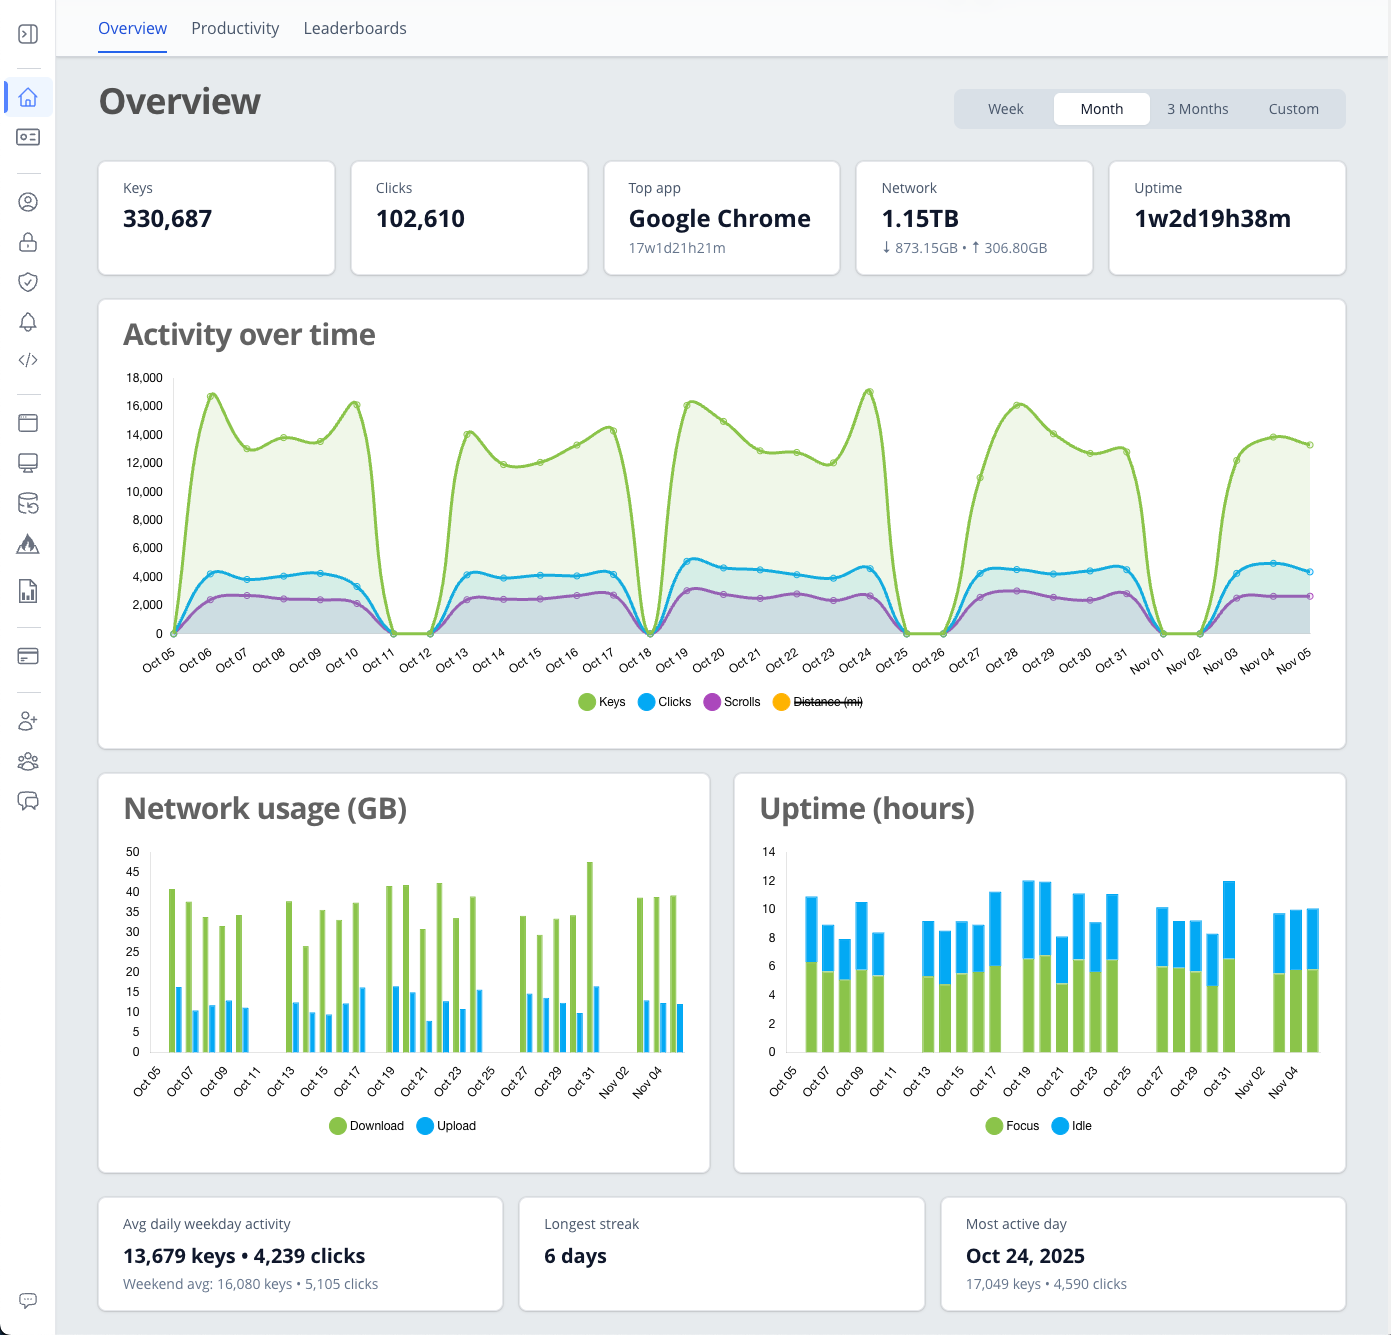The width and height of the screenshot is (1391, 1335).
Task: Open the feedback chat bubble at bottom left
Action: coord(28,1300)
